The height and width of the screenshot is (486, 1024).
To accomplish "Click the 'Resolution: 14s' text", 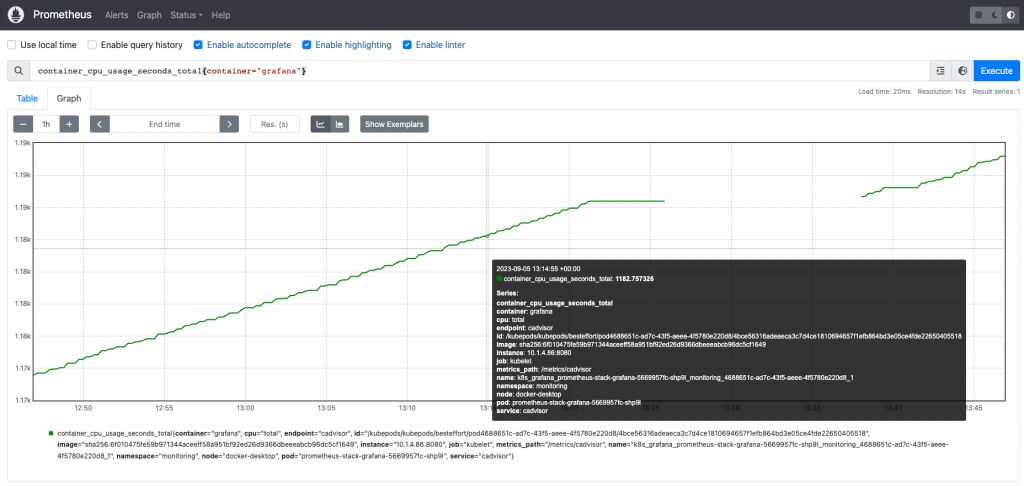I will pyautogui.click(x=941, y=91).
